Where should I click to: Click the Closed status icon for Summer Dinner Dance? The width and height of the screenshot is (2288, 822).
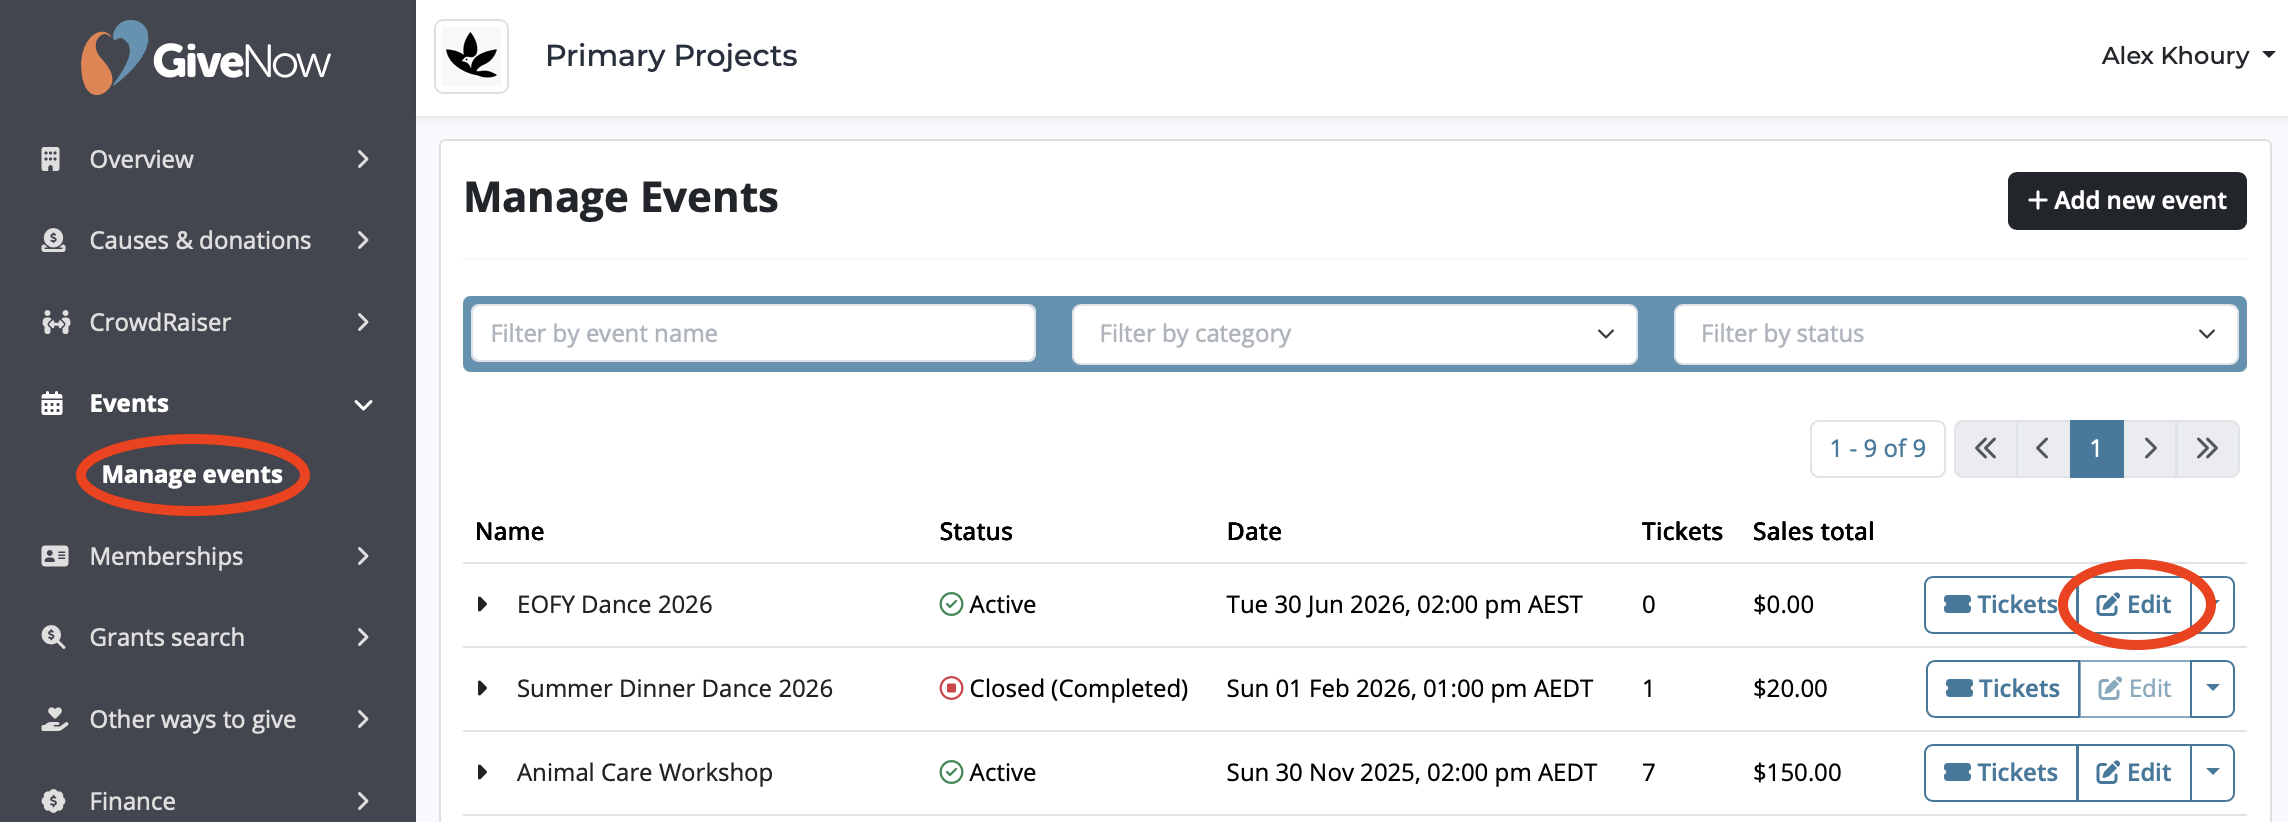pos(951,688)
